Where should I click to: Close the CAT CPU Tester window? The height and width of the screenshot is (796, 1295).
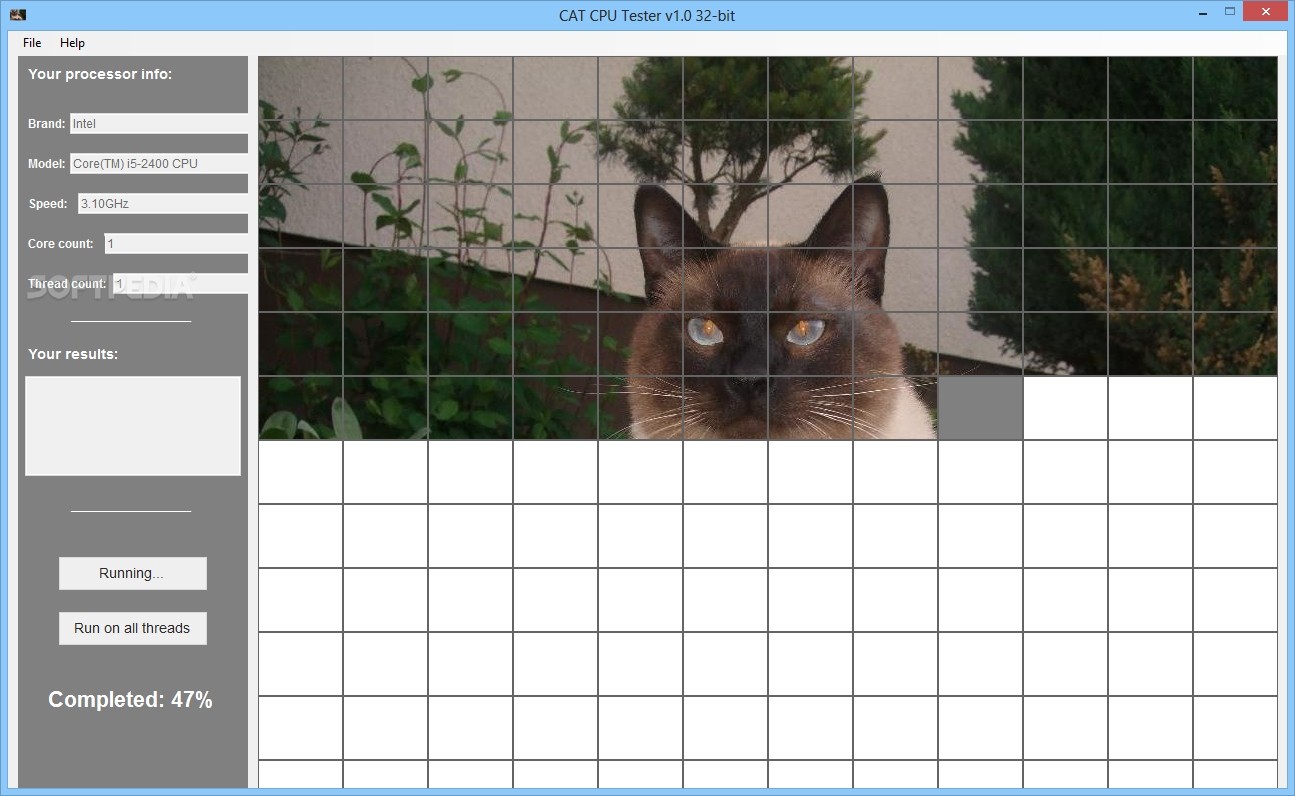pyautogui.click(x=1267, y=13)
